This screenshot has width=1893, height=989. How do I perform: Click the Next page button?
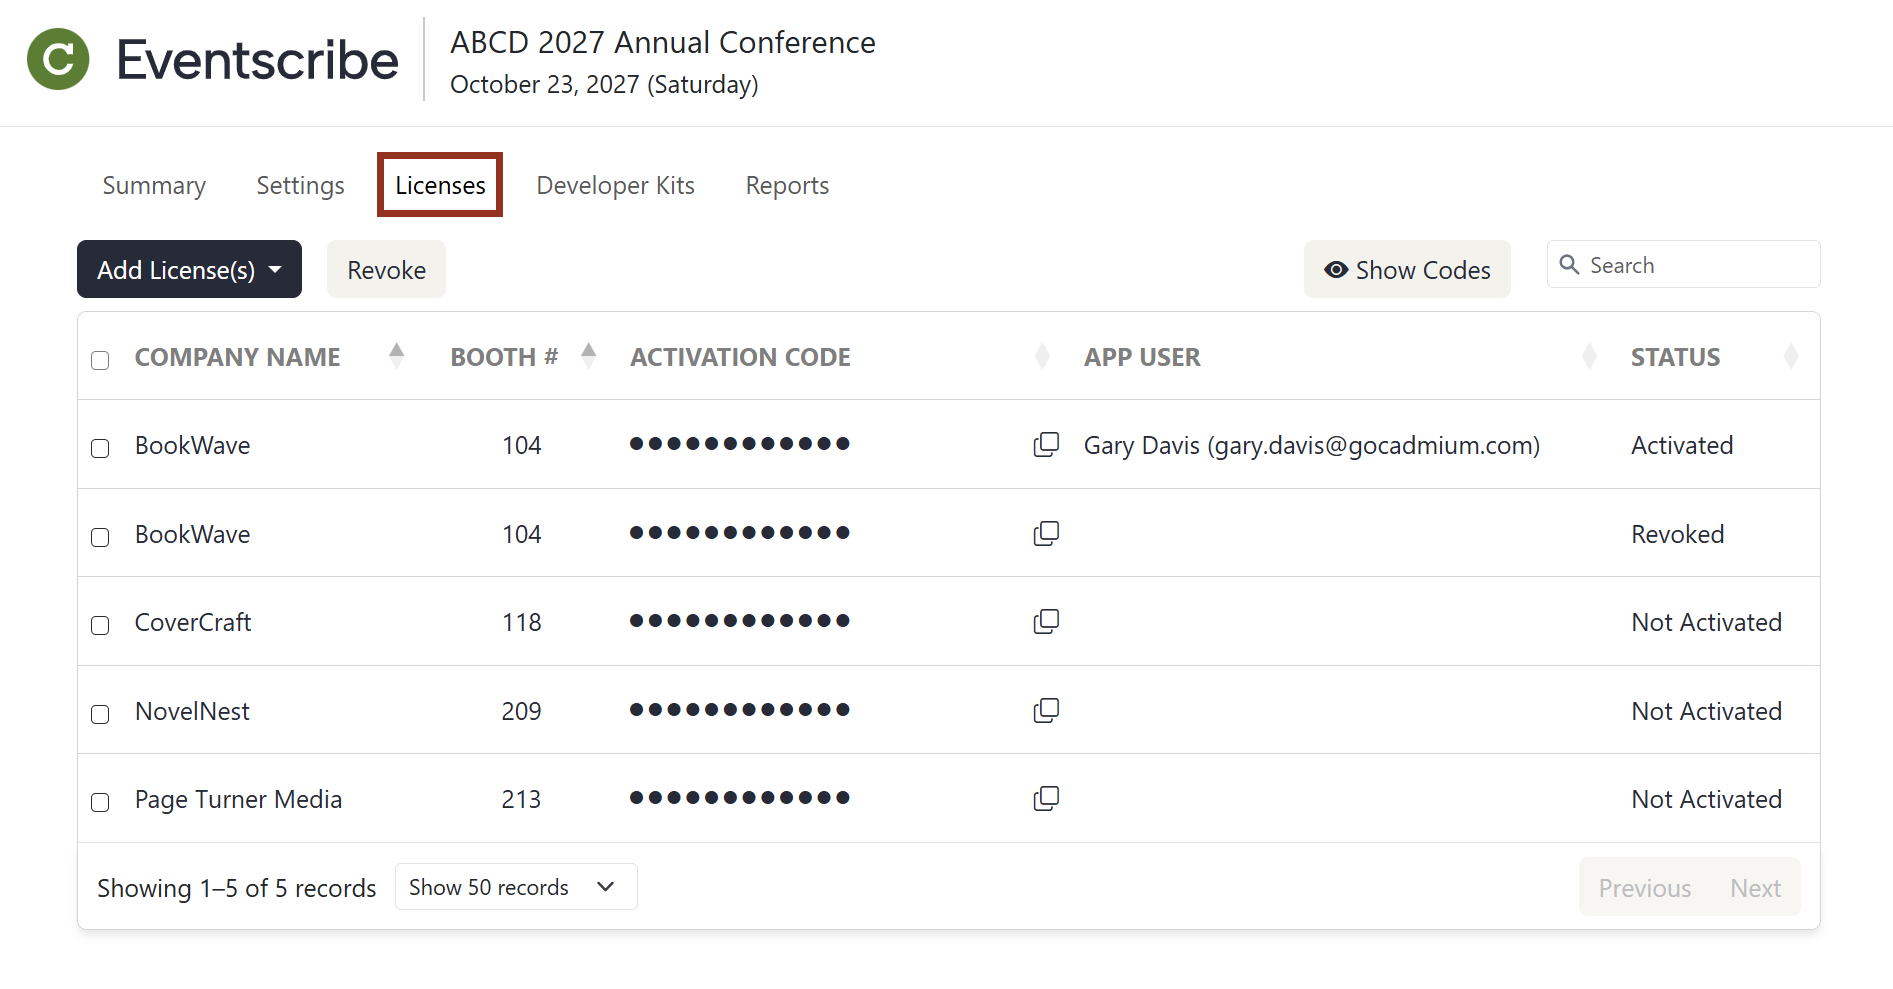pos(1755,887)
